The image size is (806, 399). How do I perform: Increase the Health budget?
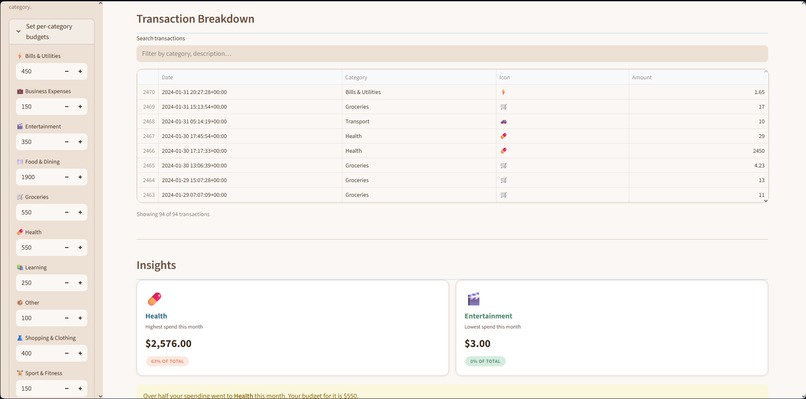[80, 247]
